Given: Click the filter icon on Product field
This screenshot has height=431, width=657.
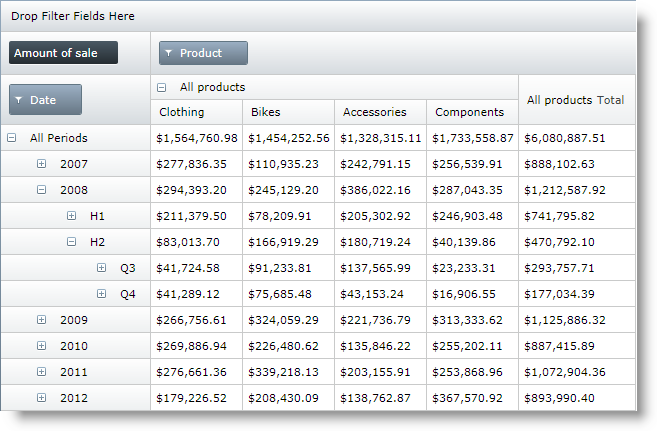Looking at the screenshot, I should [x=169, y=53].
